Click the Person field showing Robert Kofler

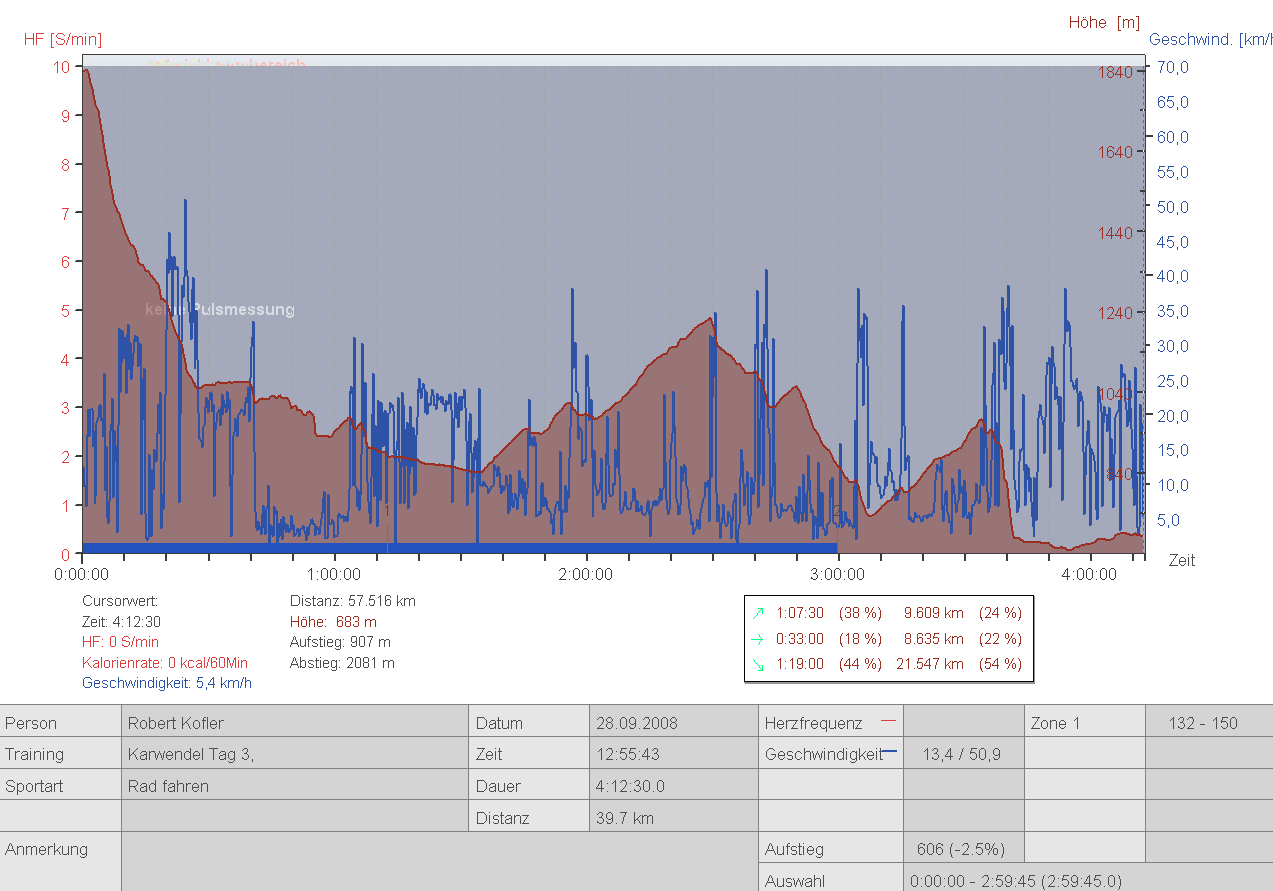point(295,723)
